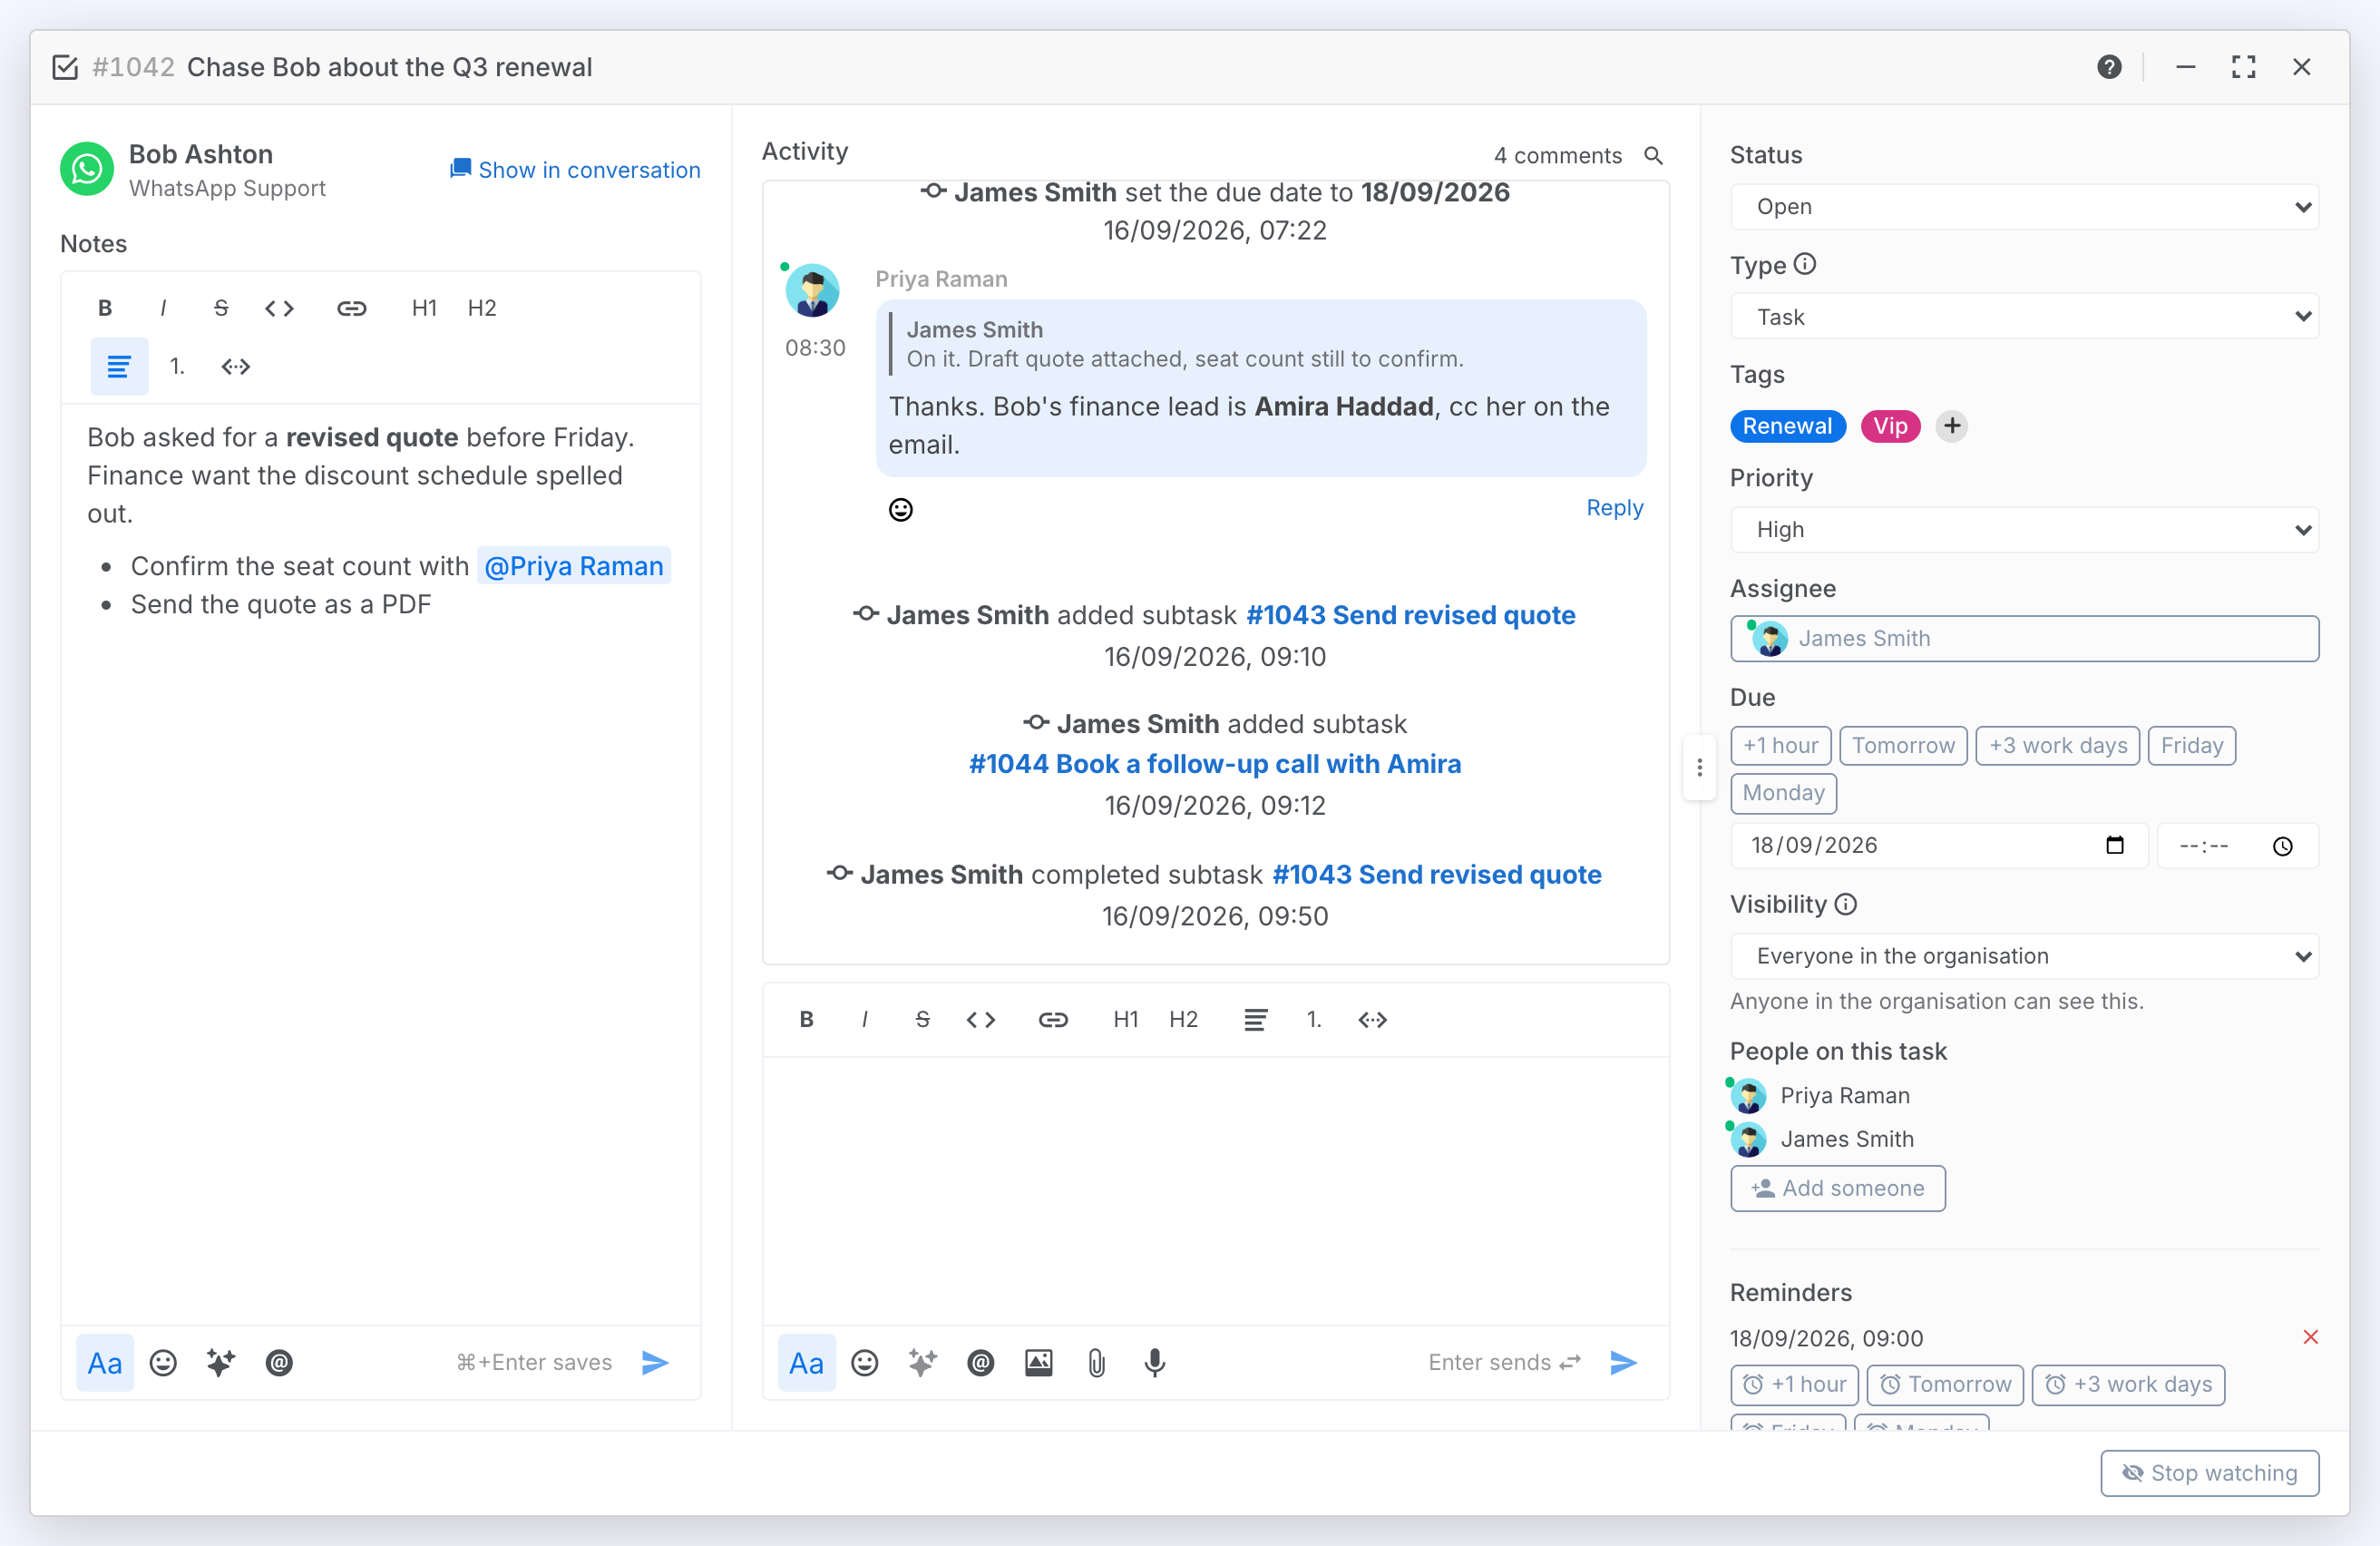Set due to Tomorrow
This screenshot has height=1546, width=2380.
[1903, 746]
